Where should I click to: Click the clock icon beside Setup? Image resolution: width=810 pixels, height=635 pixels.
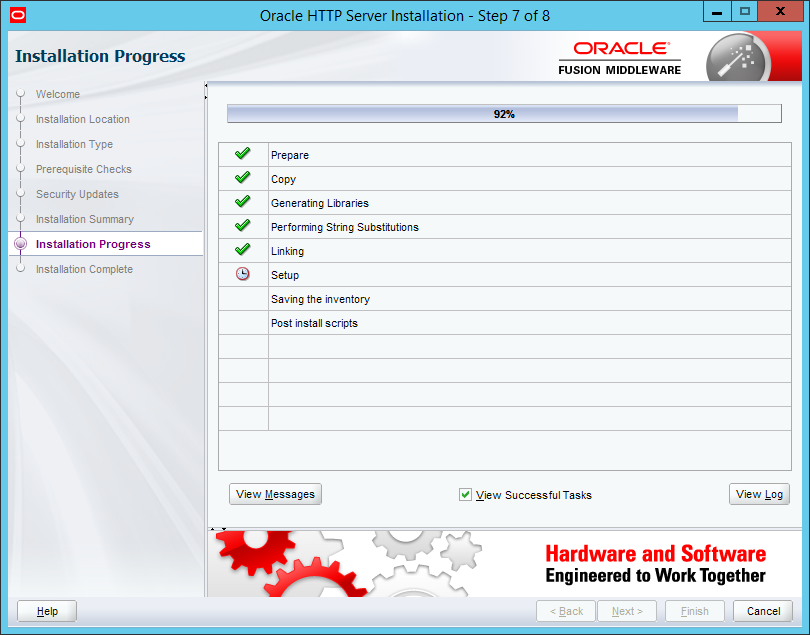pos(242,275)
